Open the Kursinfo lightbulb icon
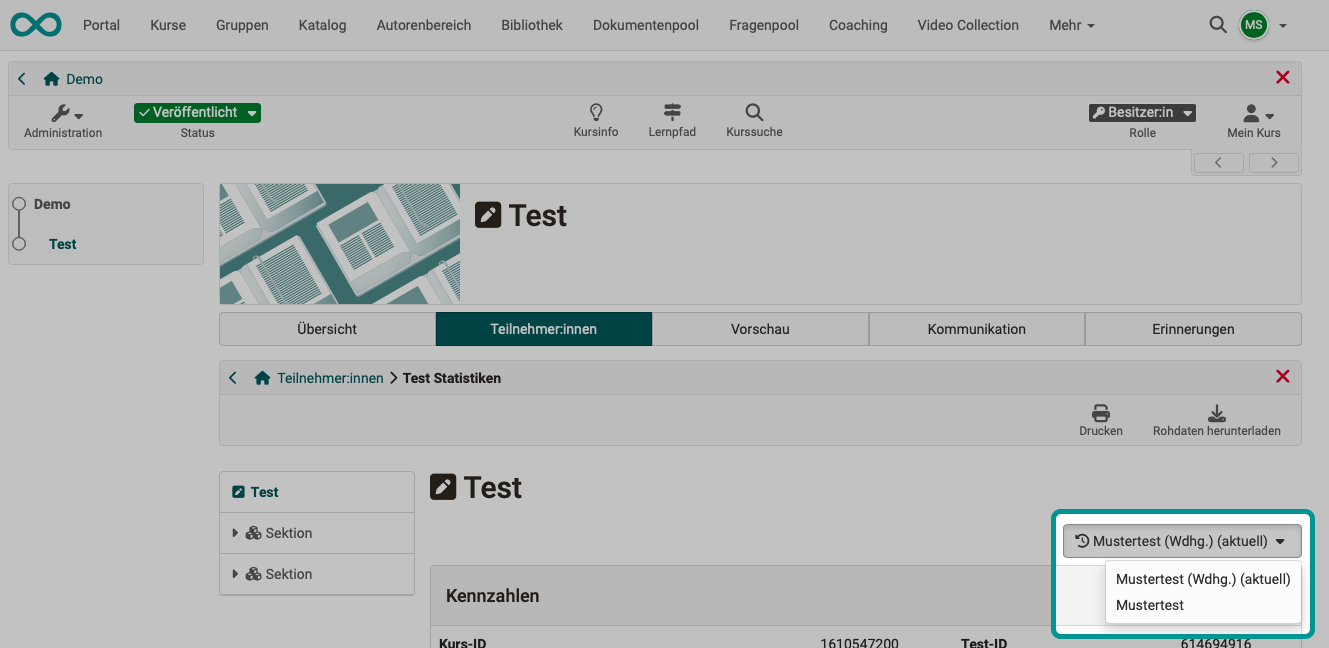The height and width of the screenshot is (648, 1329). (596, 113)
